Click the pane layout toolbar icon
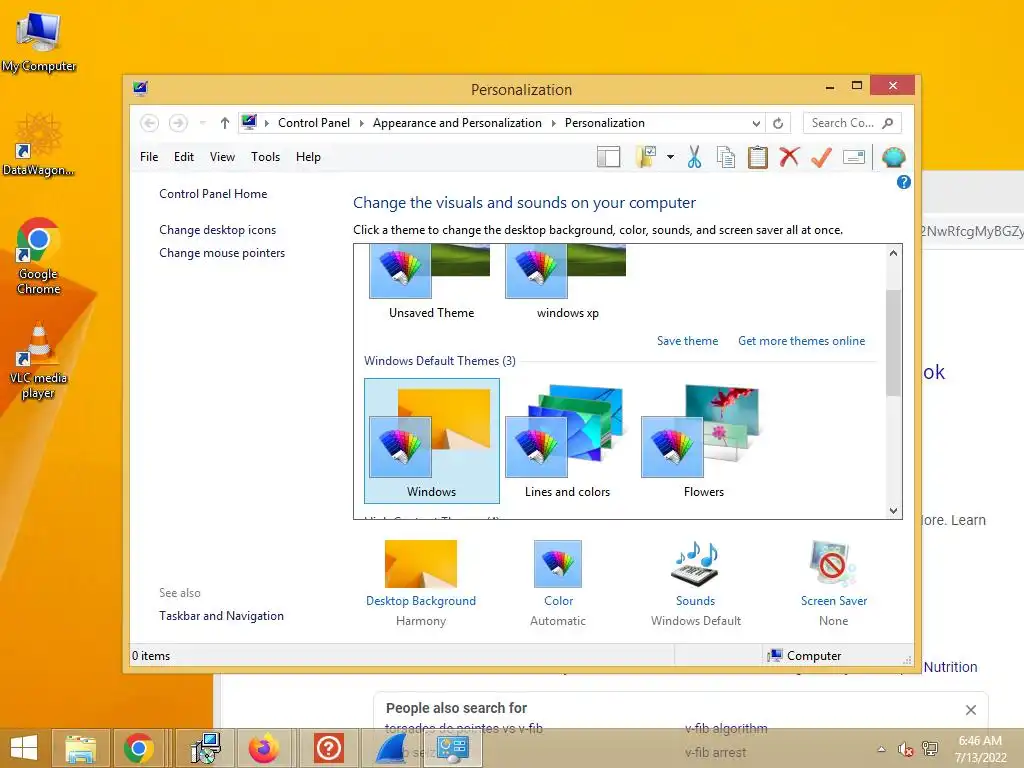The height and width of the screenshot is (768, 1024). [x=608, y=157]
